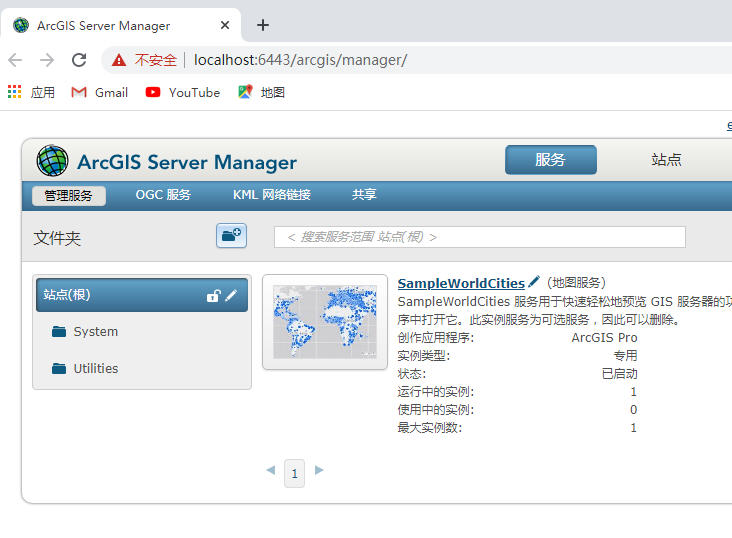Viewport: 732px width, 538px height.
Task: Open the YouTube bookmark
Action: pyautogui.click(x=183, y=92)
